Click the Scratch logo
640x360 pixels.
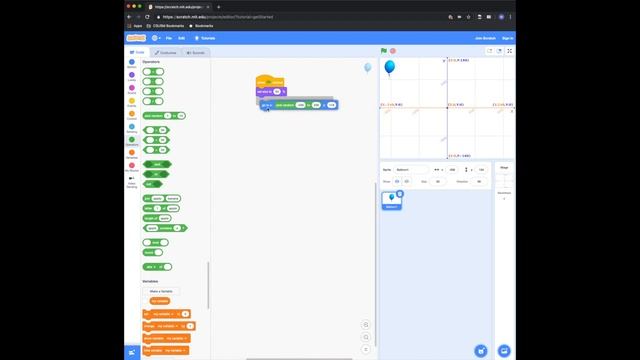pyautogui.click(x=136, y=38)
